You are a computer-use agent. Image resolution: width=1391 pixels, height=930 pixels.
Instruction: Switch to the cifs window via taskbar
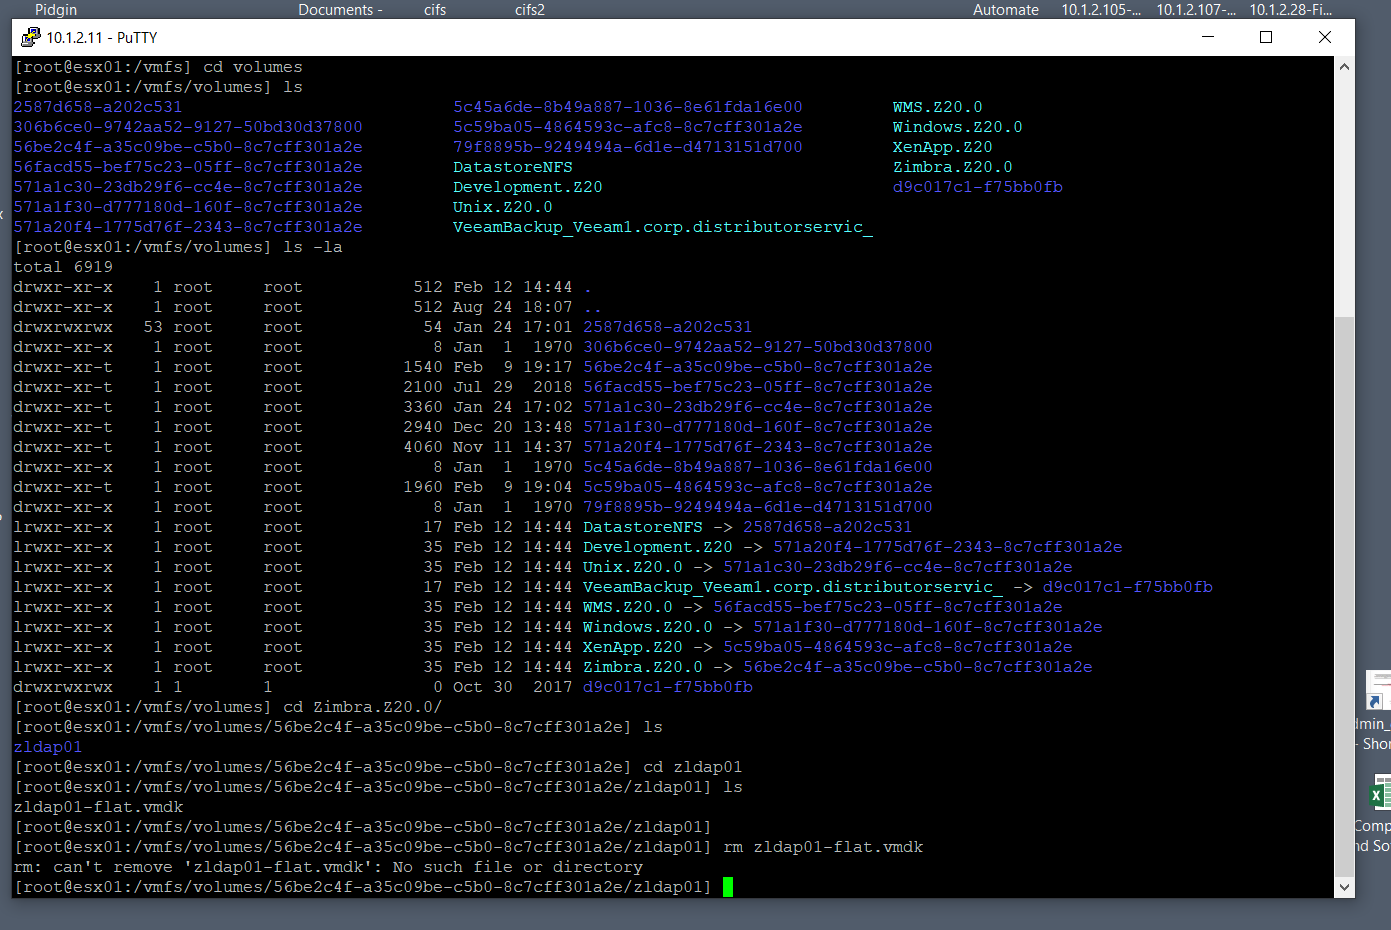pos(434,10)
